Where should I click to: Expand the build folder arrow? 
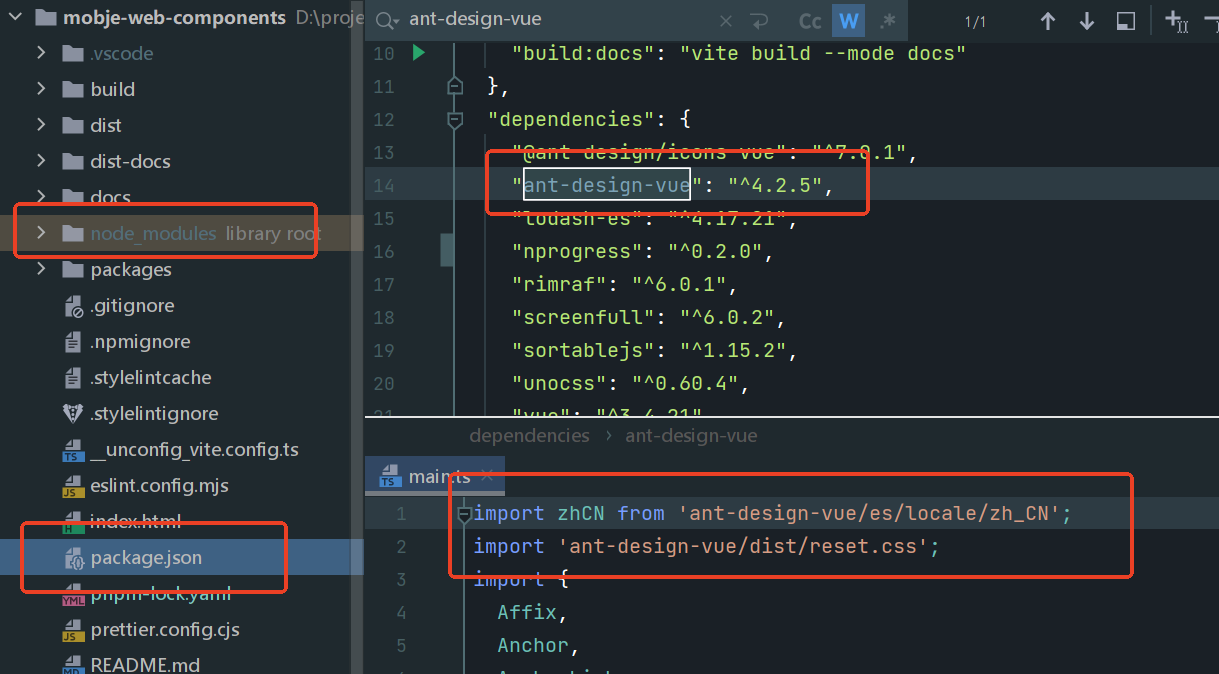[41, 88]
